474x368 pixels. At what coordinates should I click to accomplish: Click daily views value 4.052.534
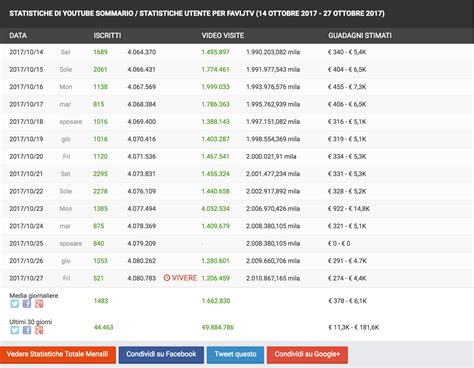(215, 209)
